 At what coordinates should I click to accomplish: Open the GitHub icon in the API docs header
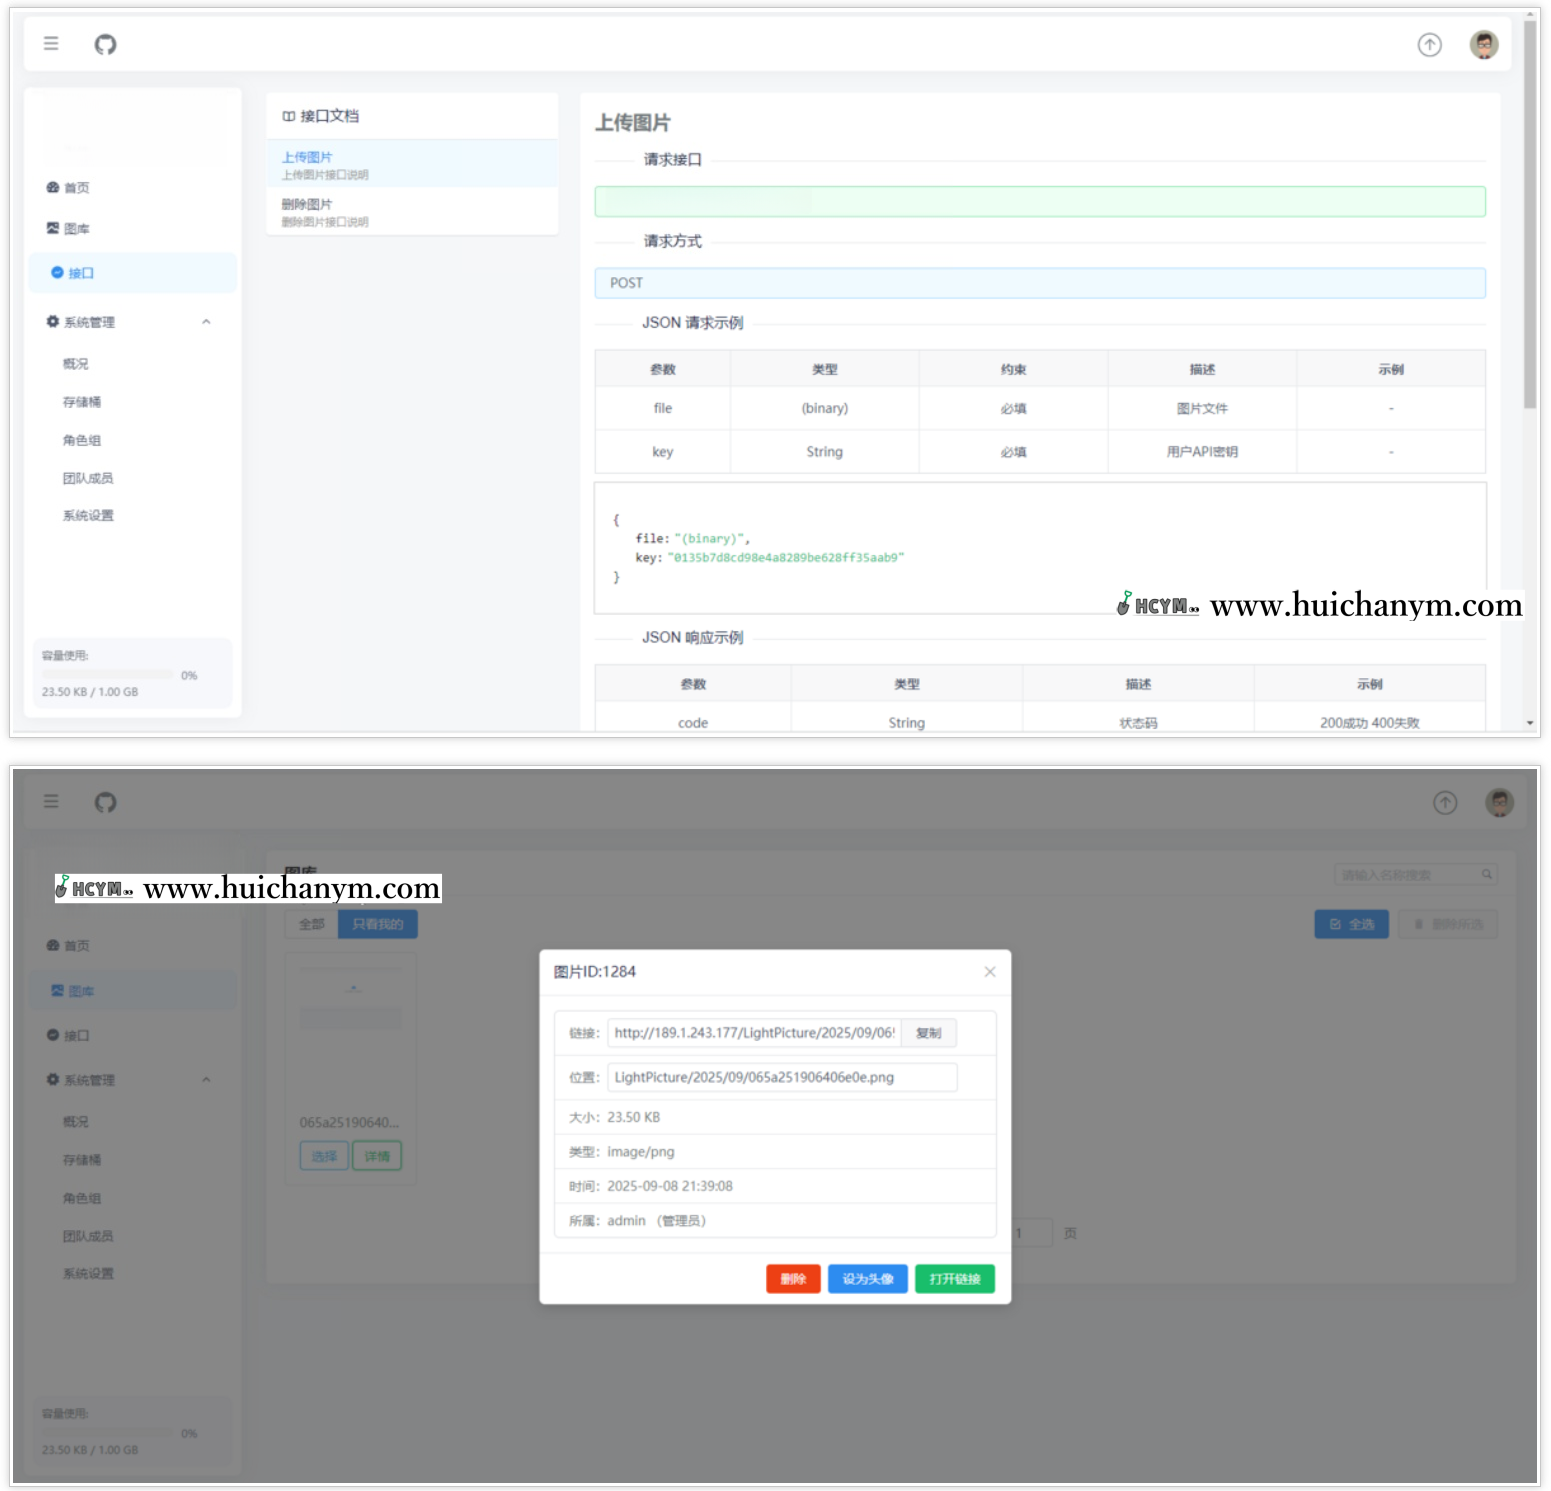105,44
